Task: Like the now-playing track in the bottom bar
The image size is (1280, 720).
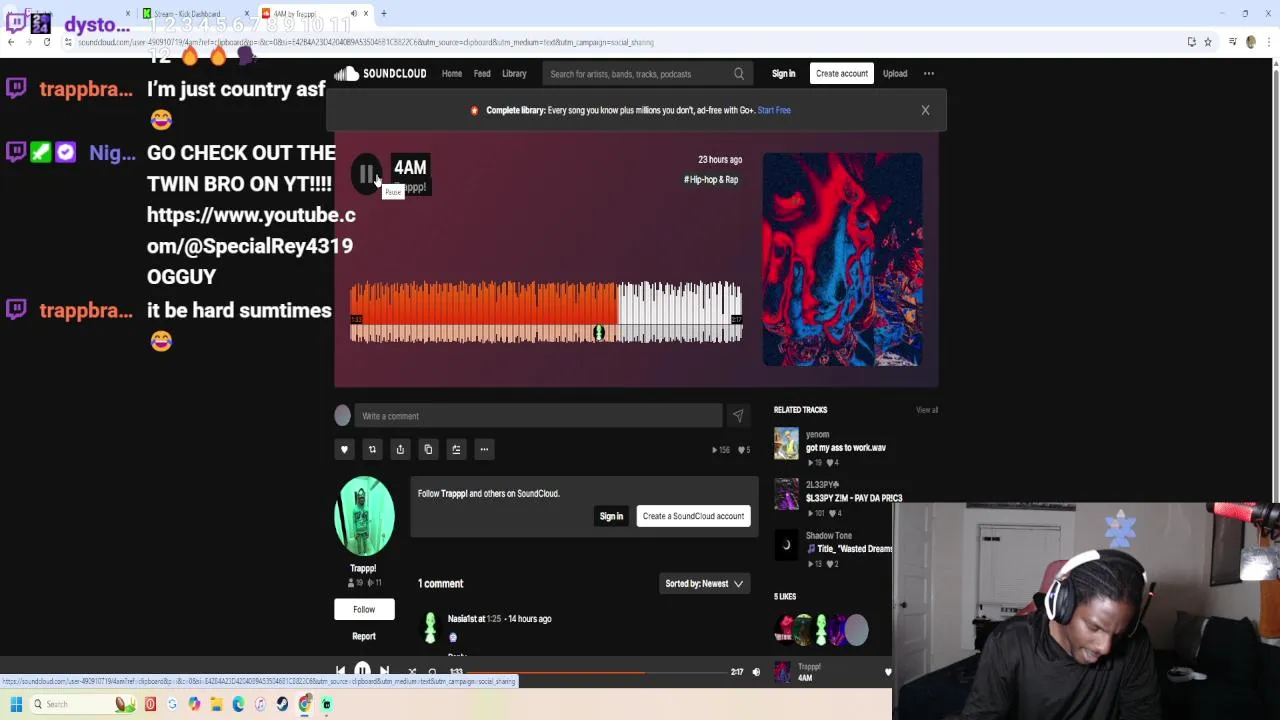Action: tap(888, 672)
